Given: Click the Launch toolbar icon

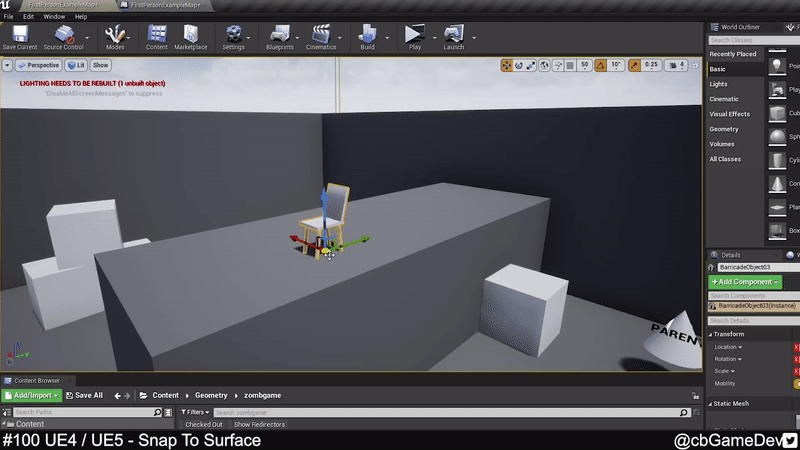Looking at the screenshot, I should pyautogui.click(x=454, y=37).
